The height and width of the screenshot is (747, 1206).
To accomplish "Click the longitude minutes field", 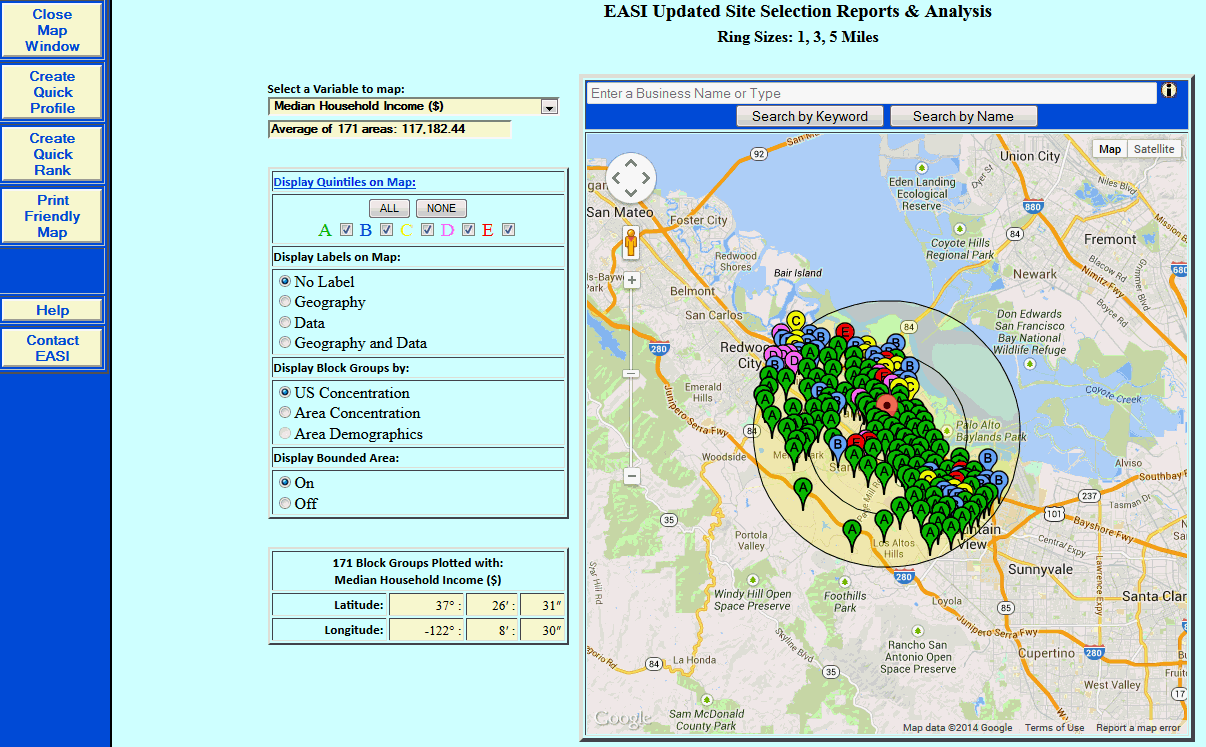I will (x=491, y=630).
